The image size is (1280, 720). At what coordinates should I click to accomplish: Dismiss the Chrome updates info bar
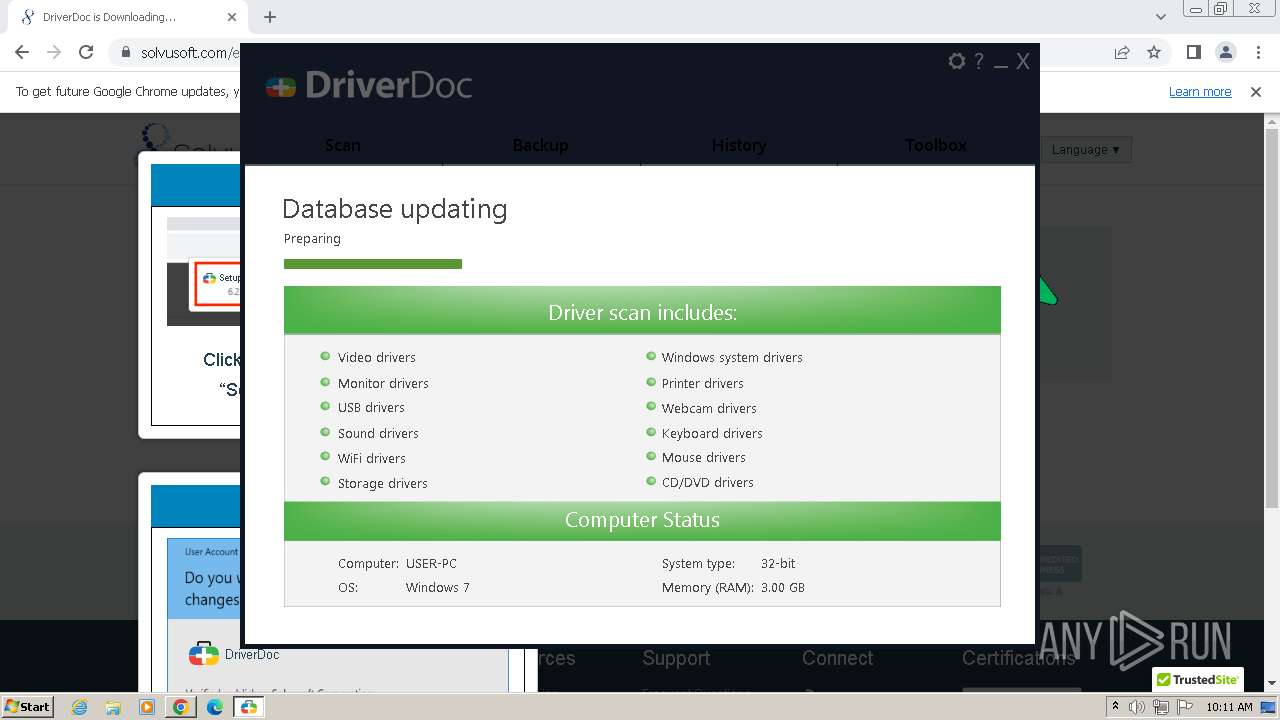(1256, 91)
